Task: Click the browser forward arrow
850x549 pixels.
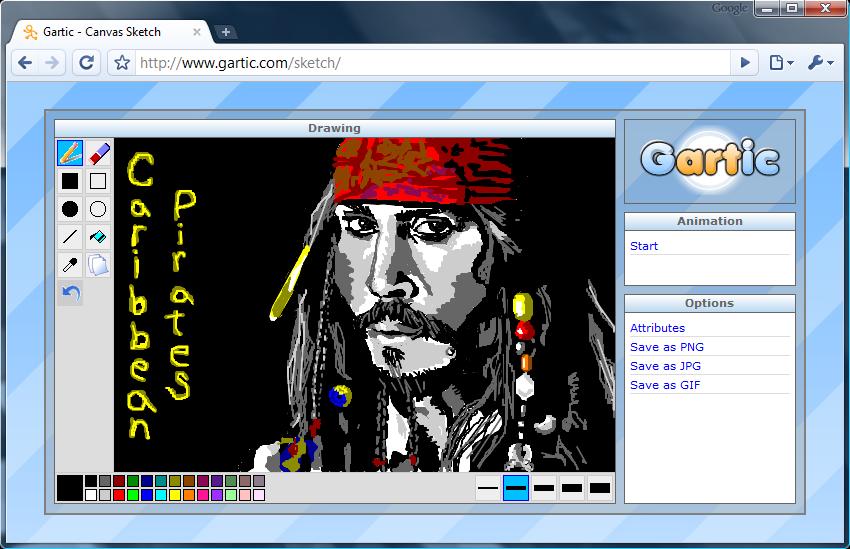Action: coord(52,63)
